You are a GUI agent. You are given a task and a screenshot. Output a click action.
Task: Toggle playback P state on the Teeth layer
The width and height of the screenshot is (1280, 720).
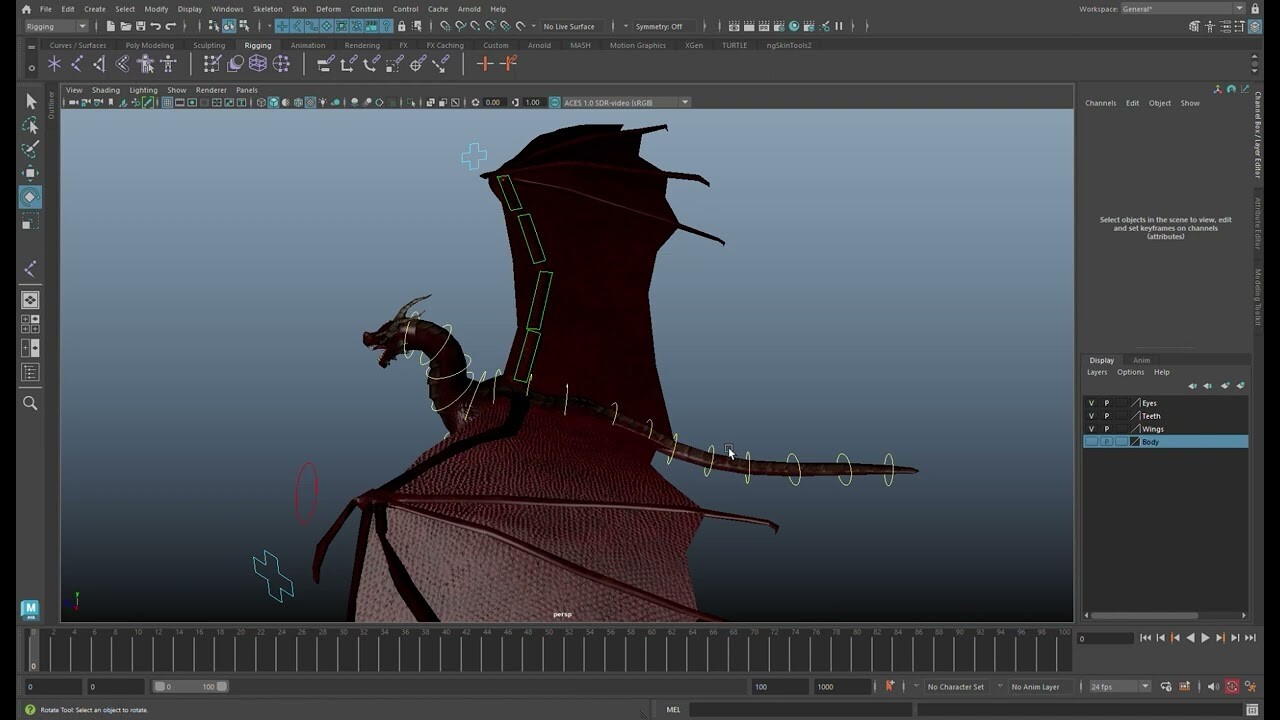pyautogui.click(x=1106, y=415)
